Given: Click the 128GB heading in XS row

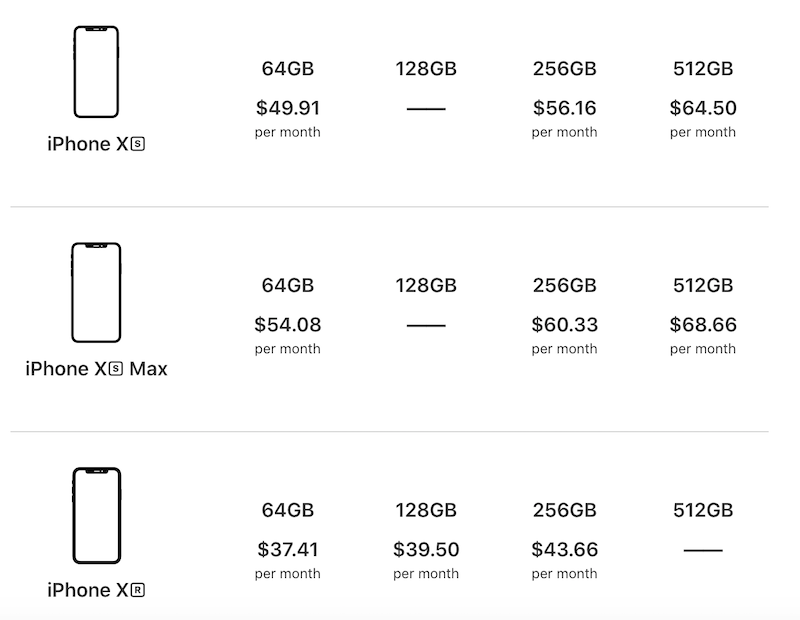Looking at the screenshot, I should pos(426,68).
